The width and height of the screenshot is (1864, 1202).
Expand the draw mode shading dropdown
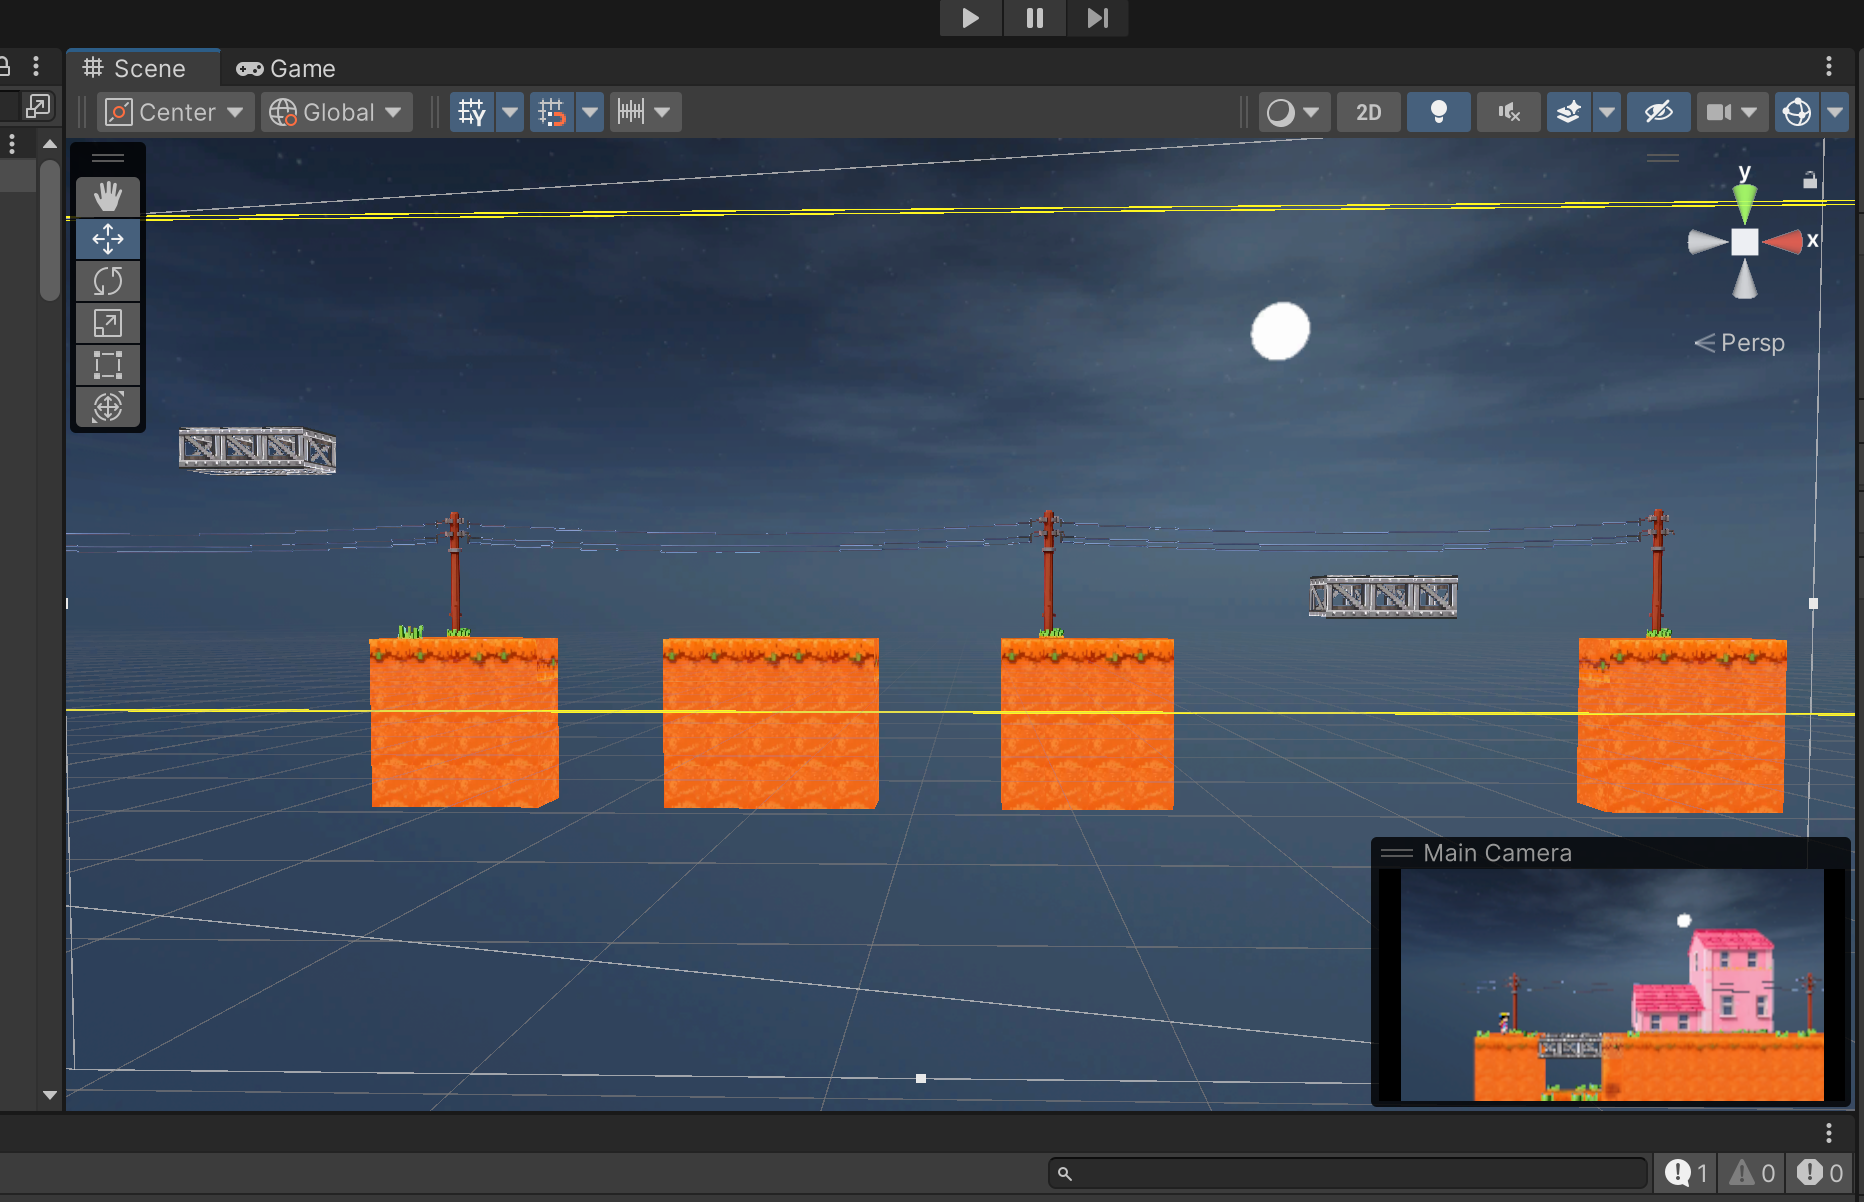[1293, 112]
